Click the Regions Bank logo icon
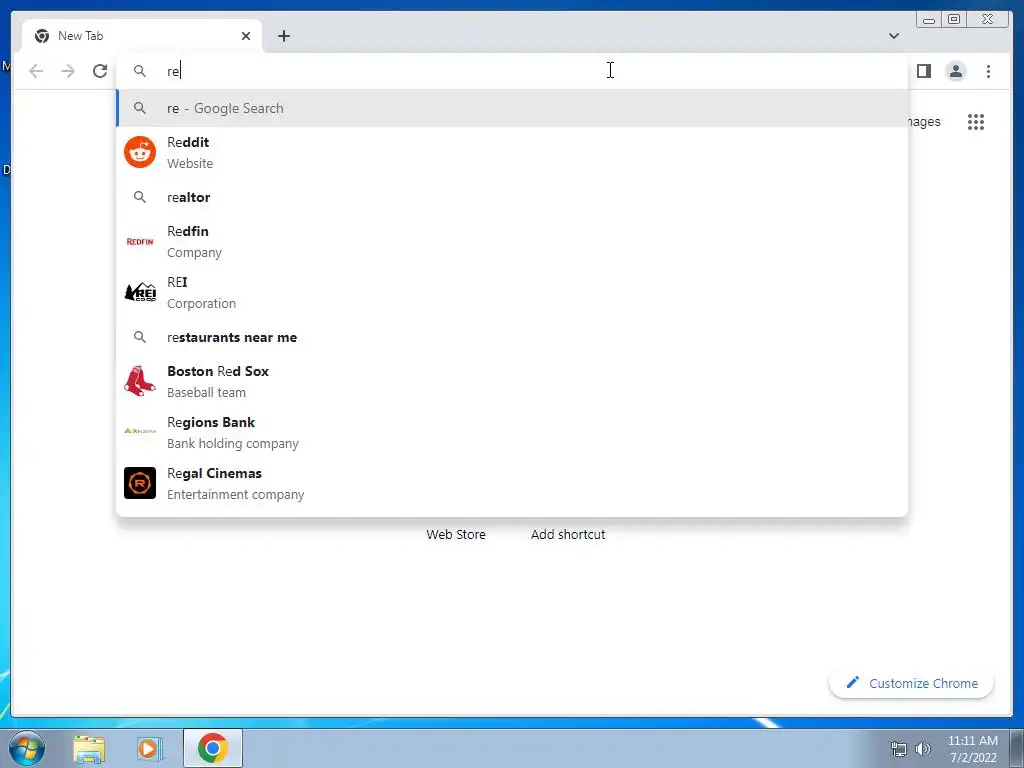1024x768 pixels. click(140, 431)
